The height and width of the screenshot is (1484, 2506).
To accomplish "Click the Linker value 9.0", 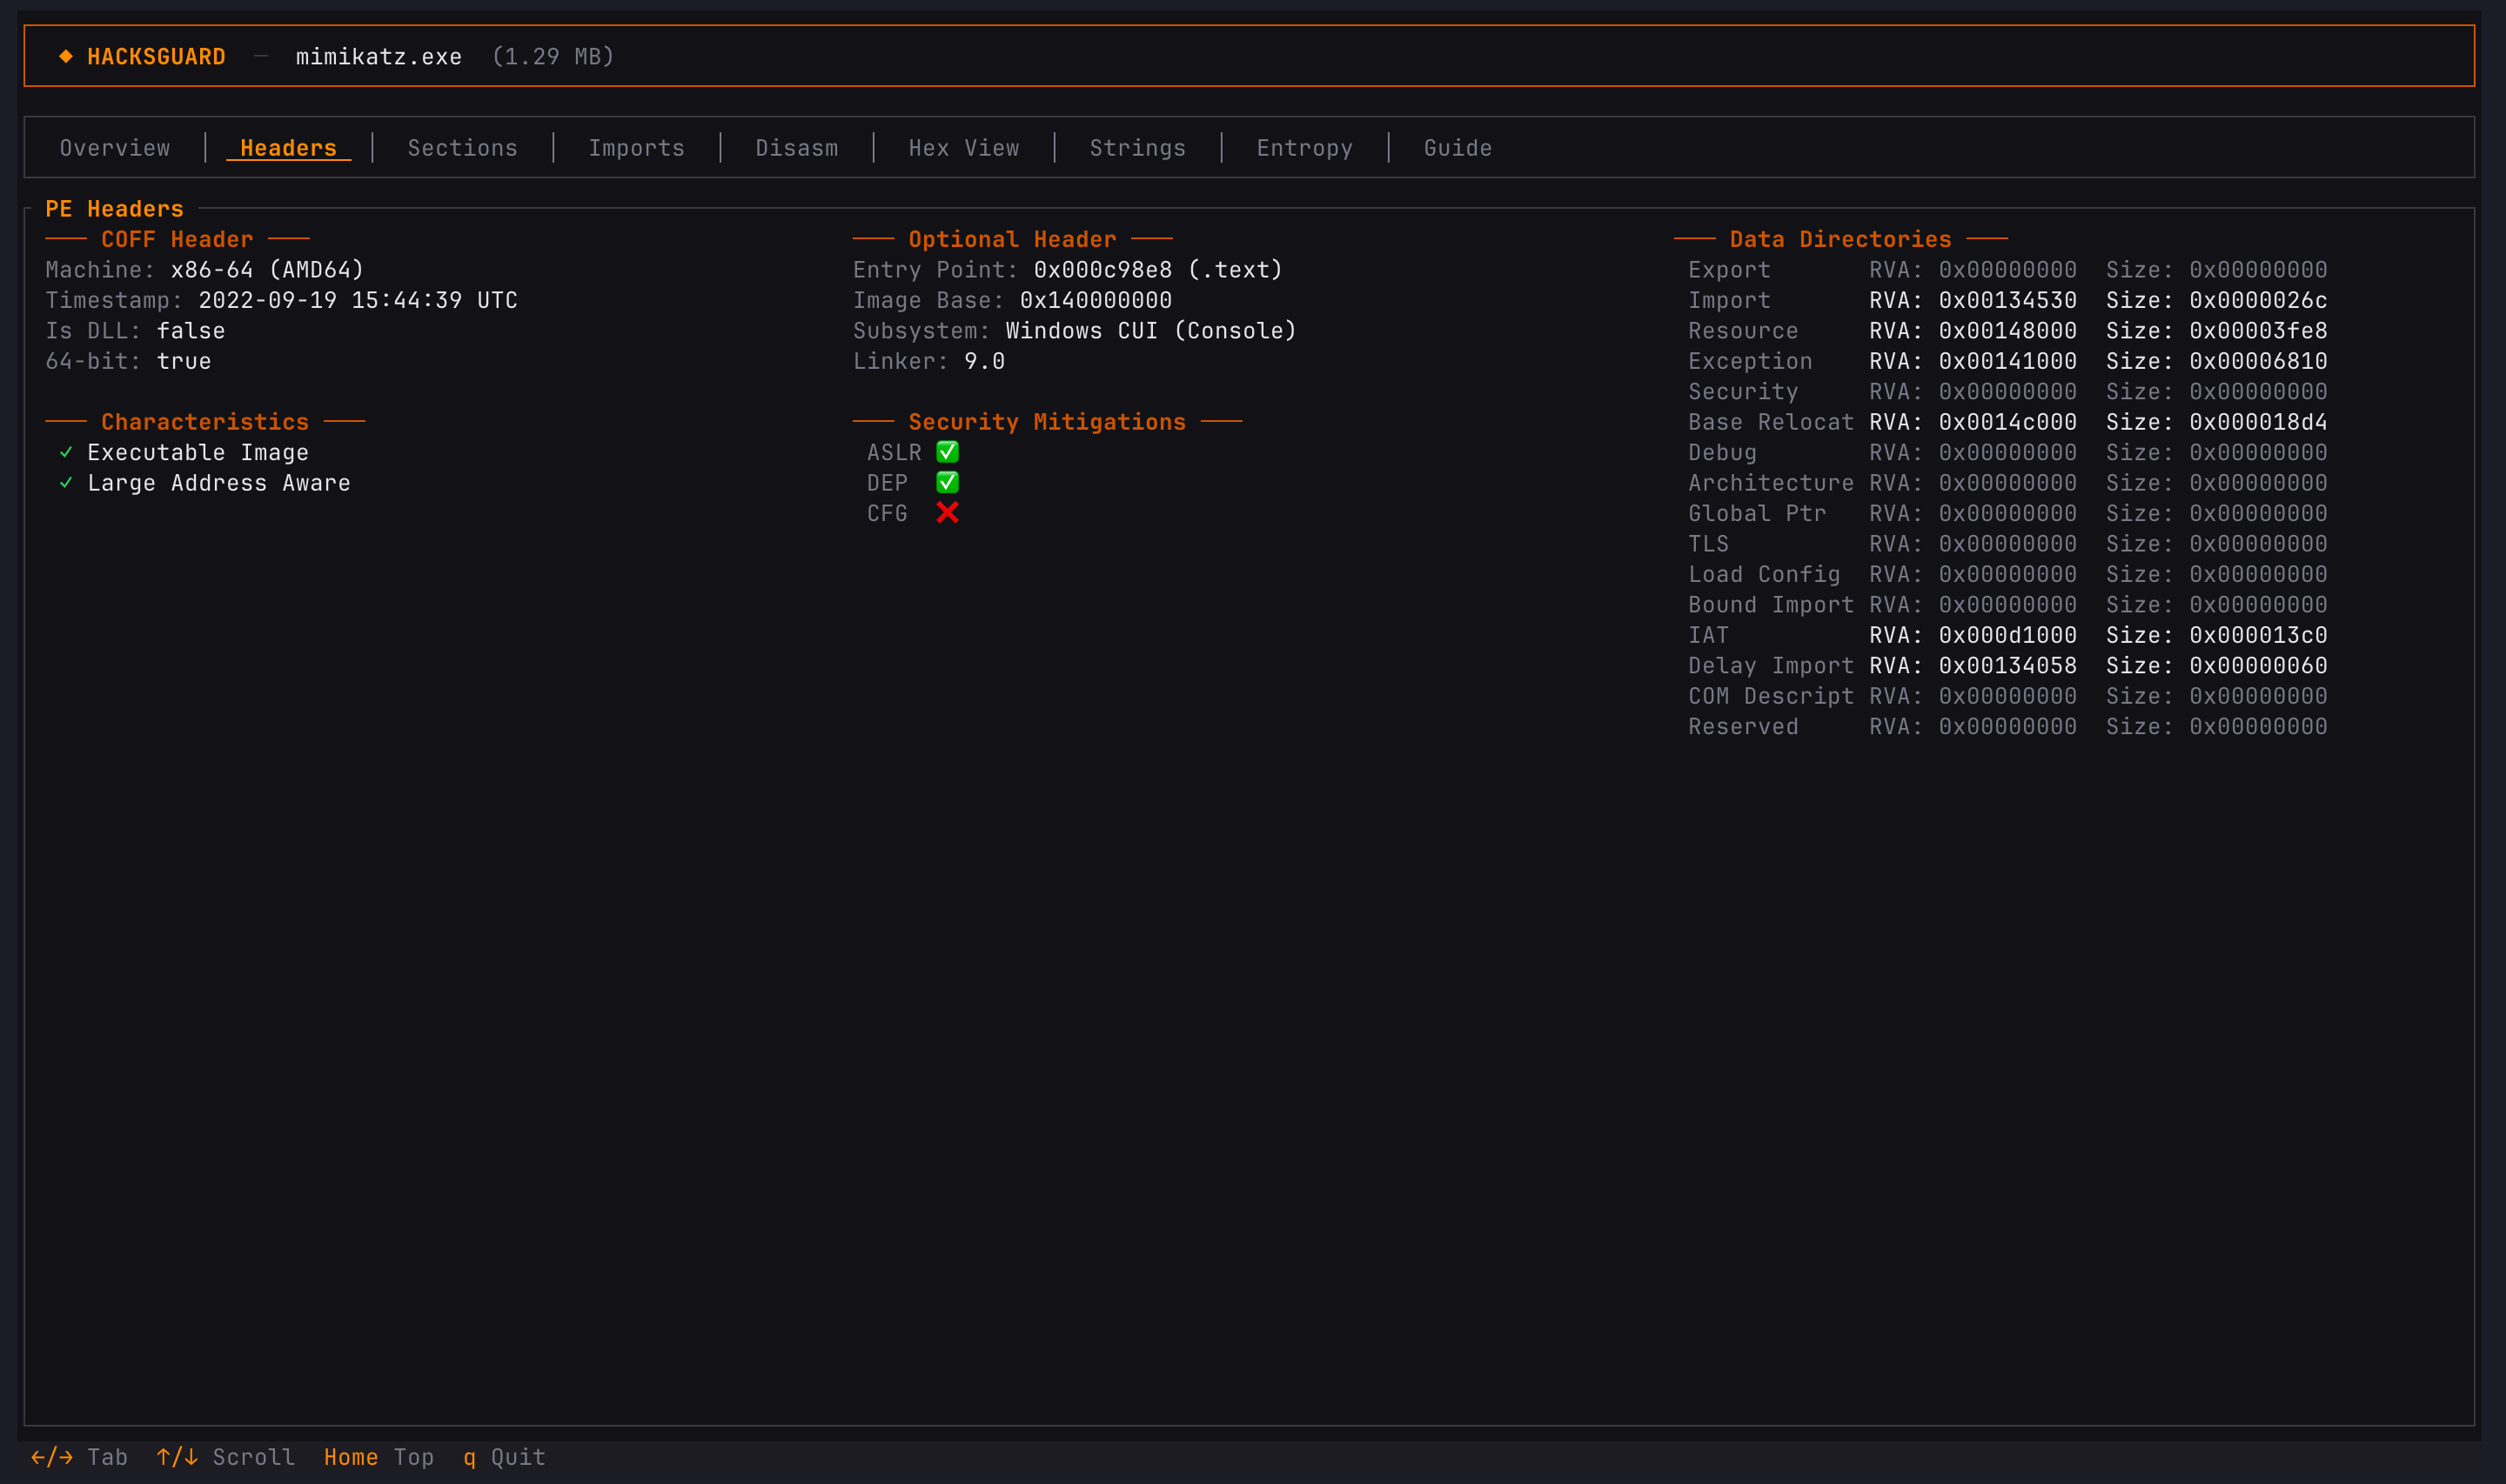I will pos(985,361).
